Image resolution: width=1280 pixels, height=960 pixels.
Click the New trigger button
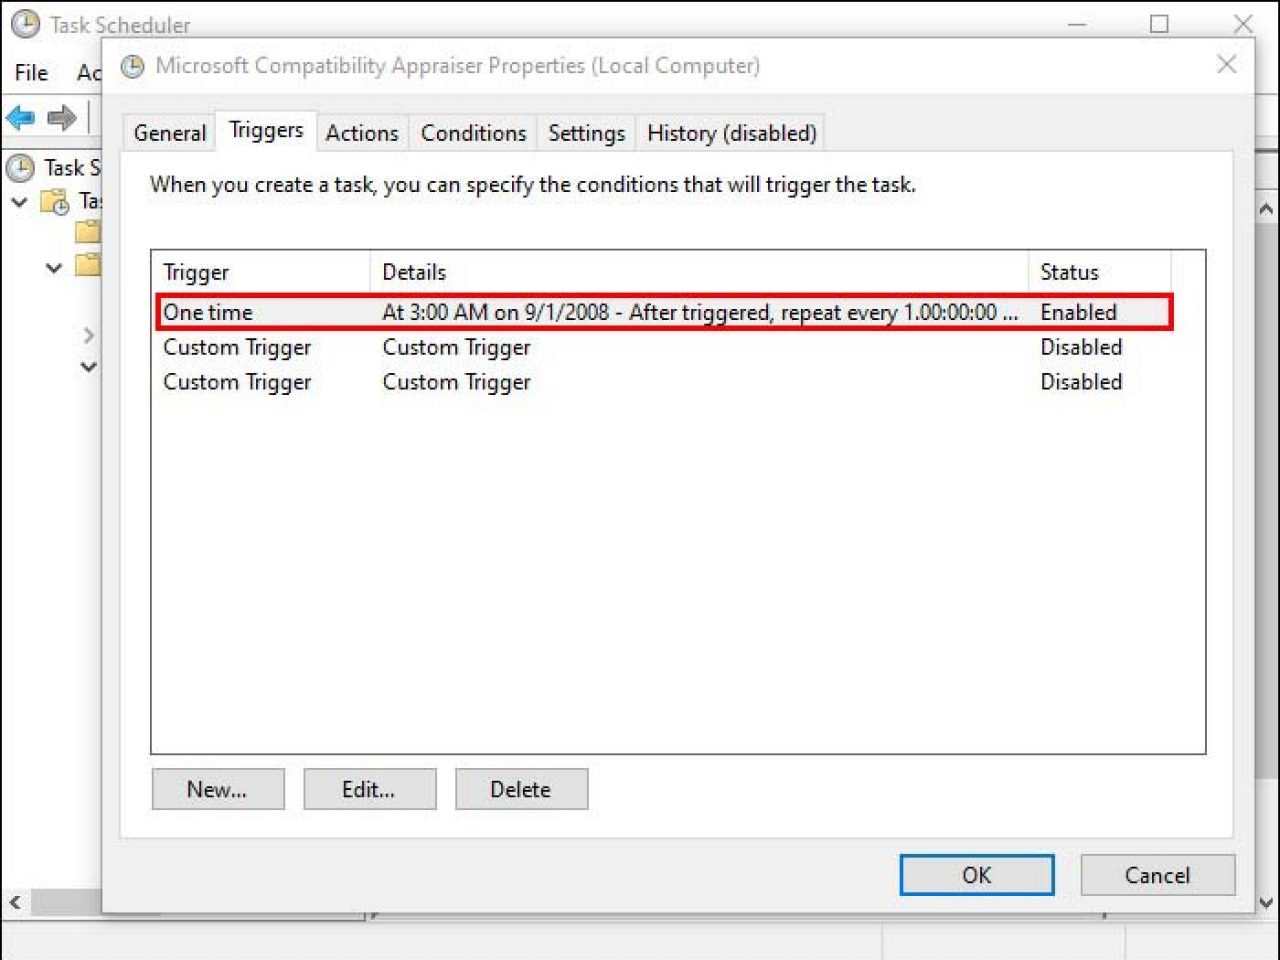(x=217, y=789)
